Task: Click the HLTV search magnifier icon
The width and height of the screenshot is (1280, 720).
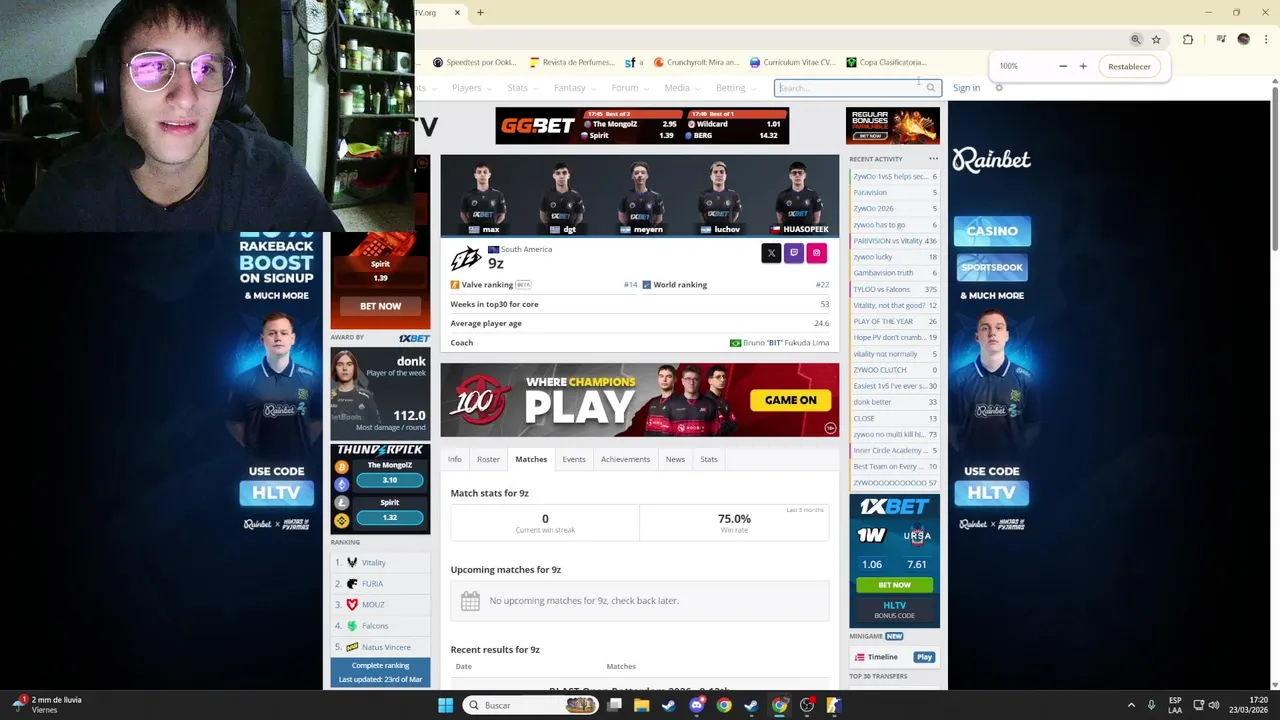Action: click(930, 88)
